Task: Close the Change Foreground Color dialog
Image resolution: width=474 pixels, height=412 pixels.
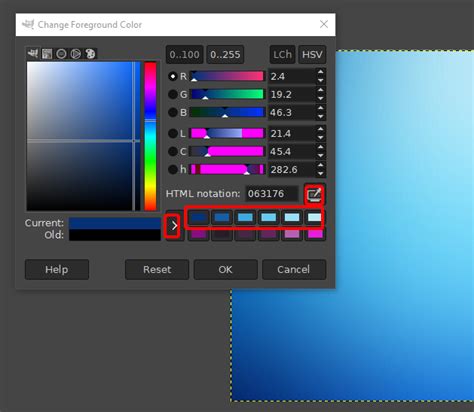Action: [324, 24]
